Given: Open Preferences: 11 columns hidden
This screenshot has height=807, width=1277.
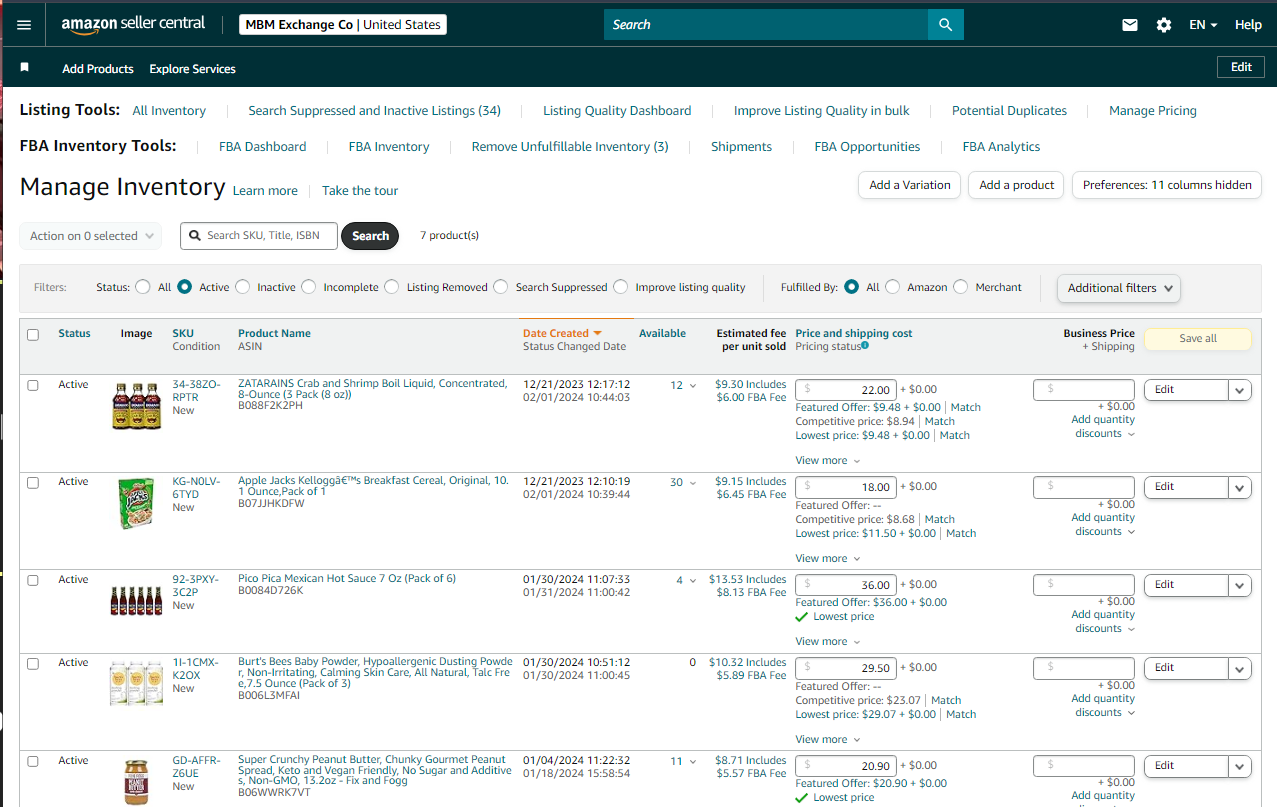Looking at the screenshot, I should click(x=1167, y=185).
